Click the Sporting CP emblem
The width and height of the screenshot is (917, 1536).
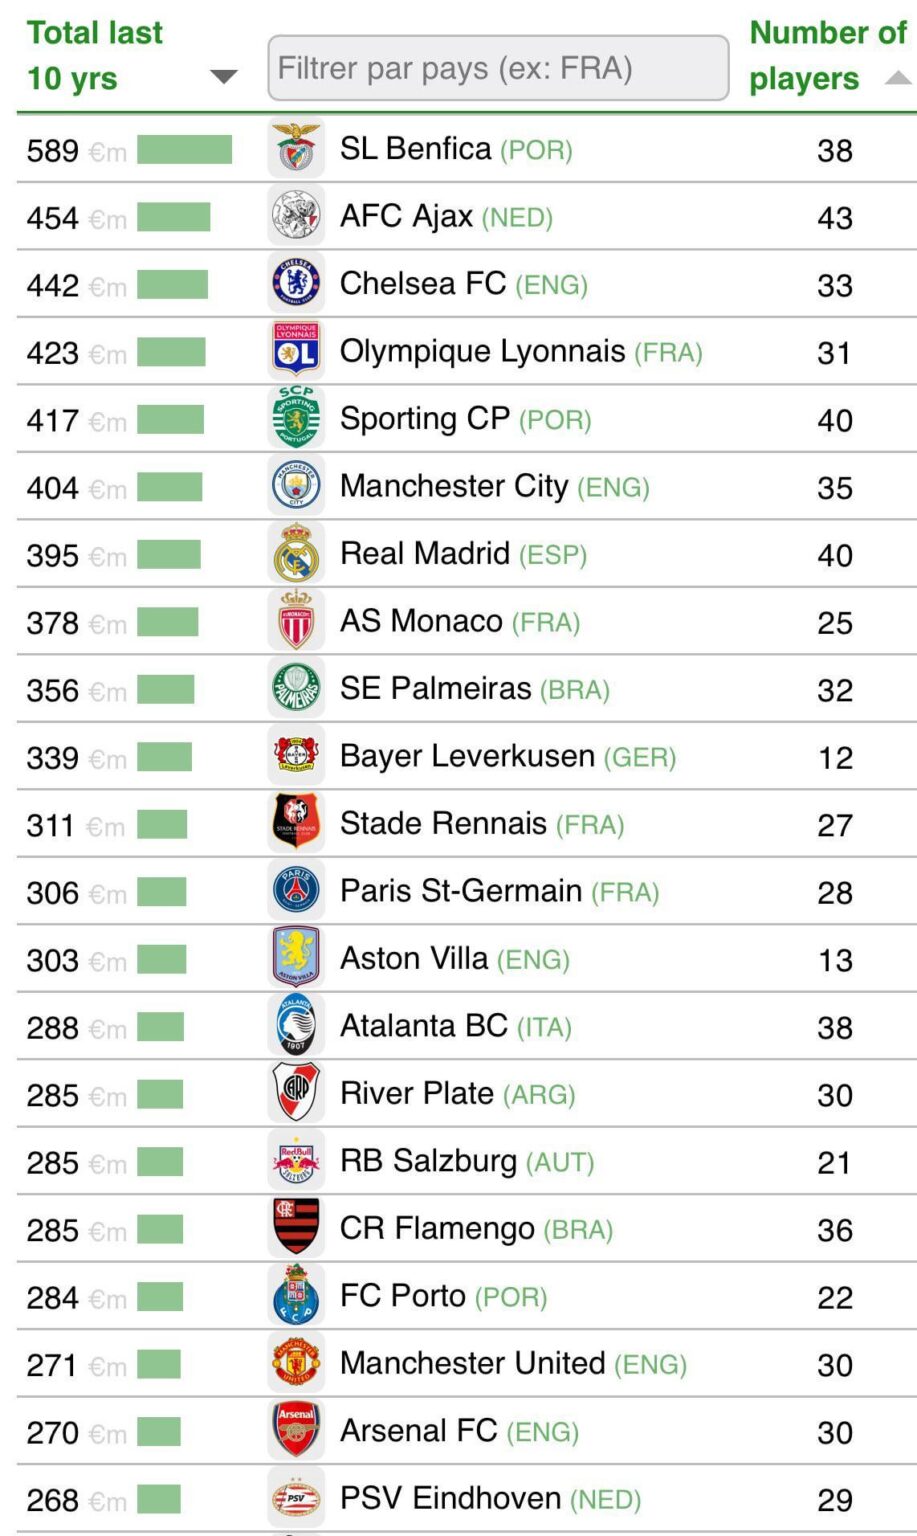coord(295,418)
